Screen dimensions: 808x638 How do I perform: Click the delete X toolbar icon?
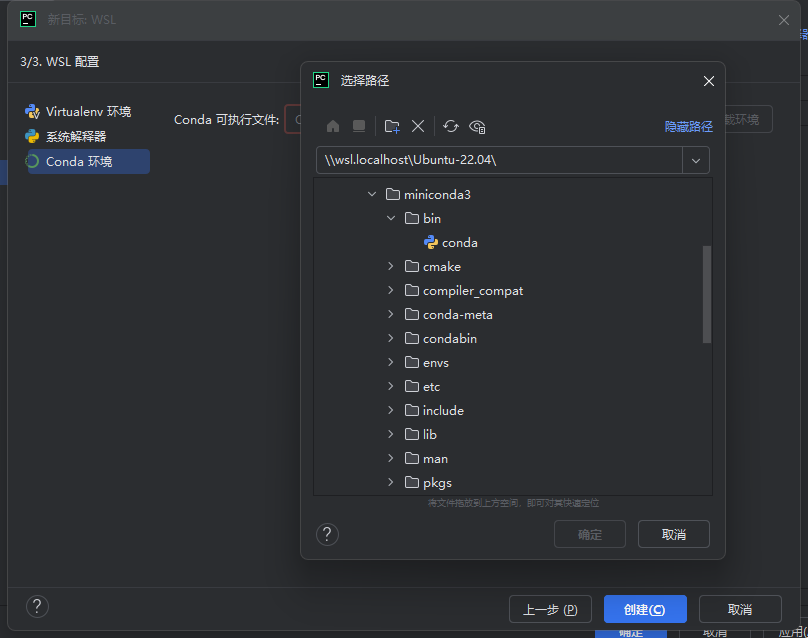pos(418,126)
